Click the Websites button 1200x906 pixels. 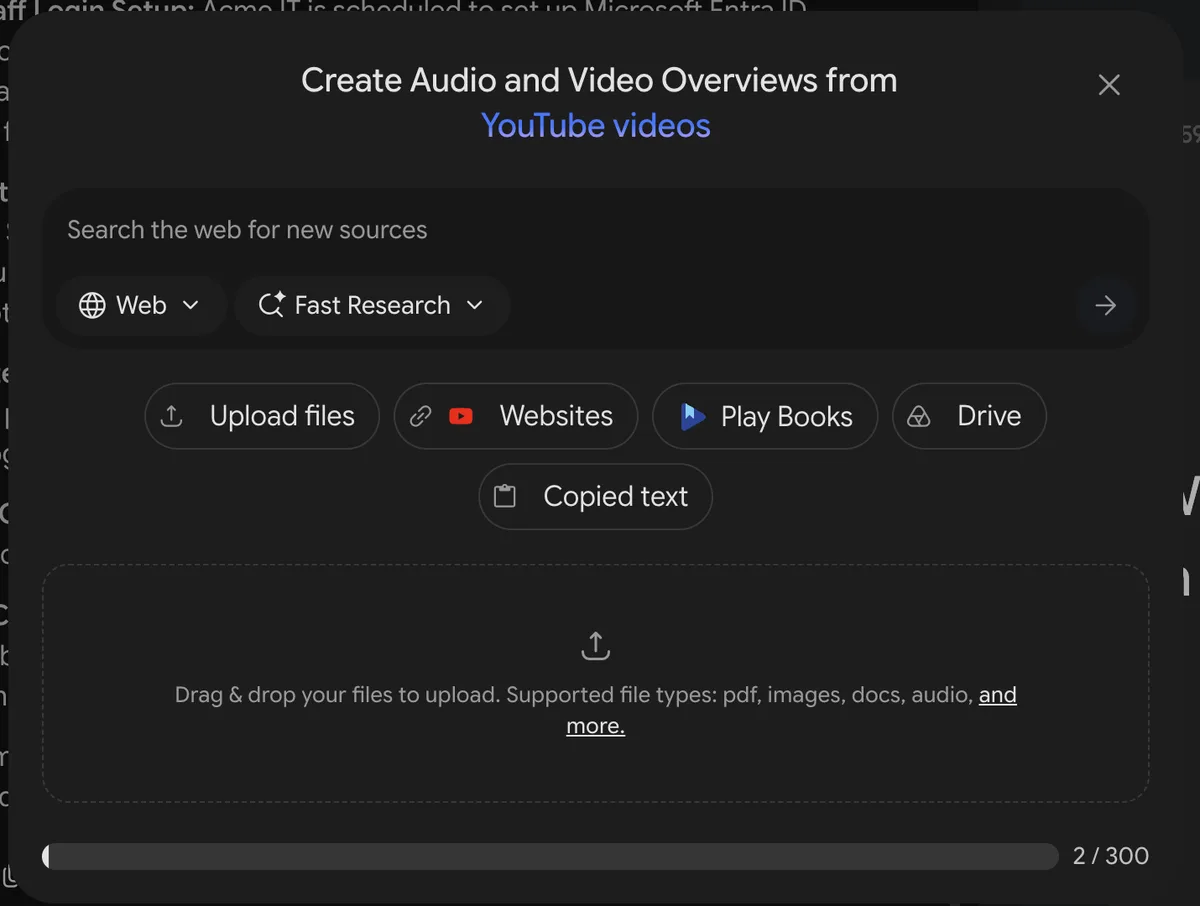pos(516,416)
